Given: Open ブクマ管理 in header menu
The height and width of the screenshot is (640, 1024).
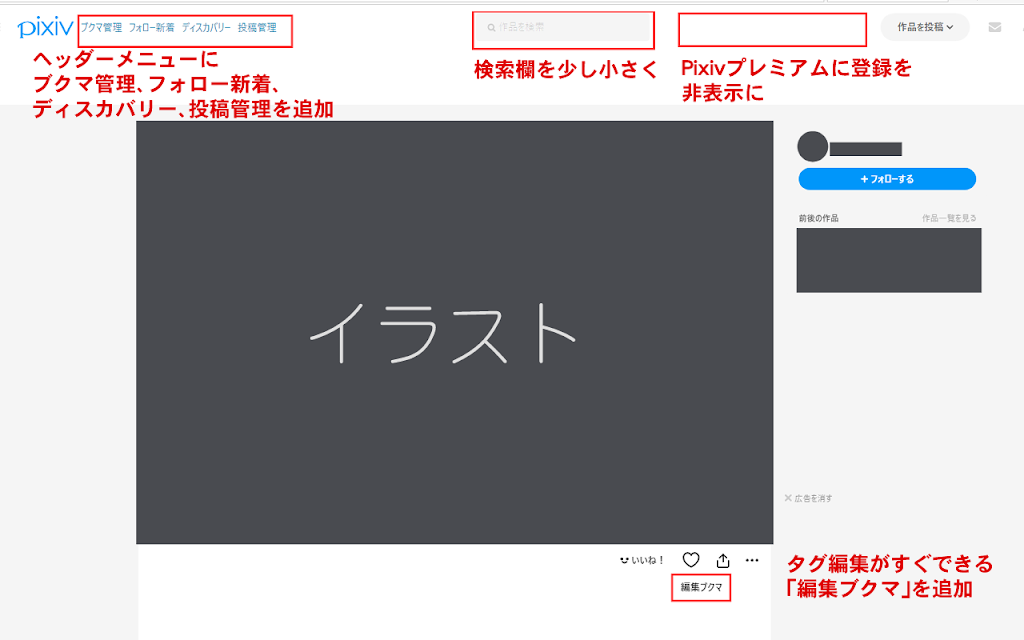Looking at the screenshot, I should coord(101,27).
